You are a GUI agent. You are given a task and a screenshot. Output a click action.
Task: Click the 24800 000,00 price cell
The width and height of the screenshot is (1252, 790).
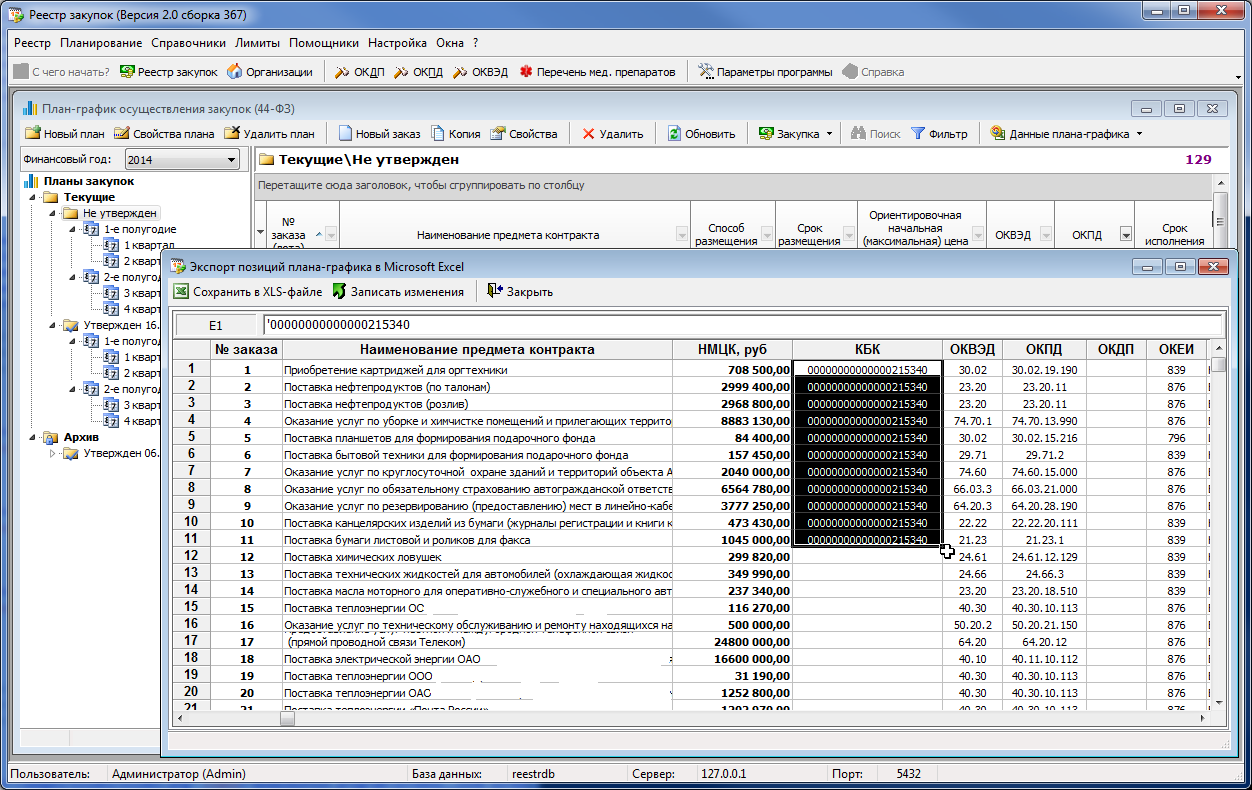[x=732, y=642]
